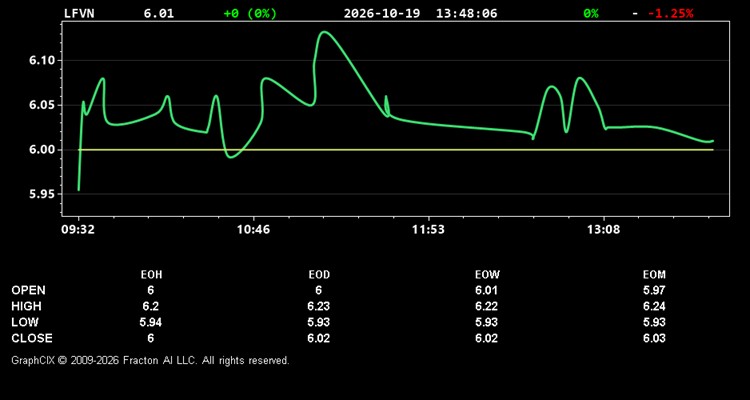Click the LOW row label
Viewport: 750px width, 400px height.
pyautogui.click(x=25, y=322)
